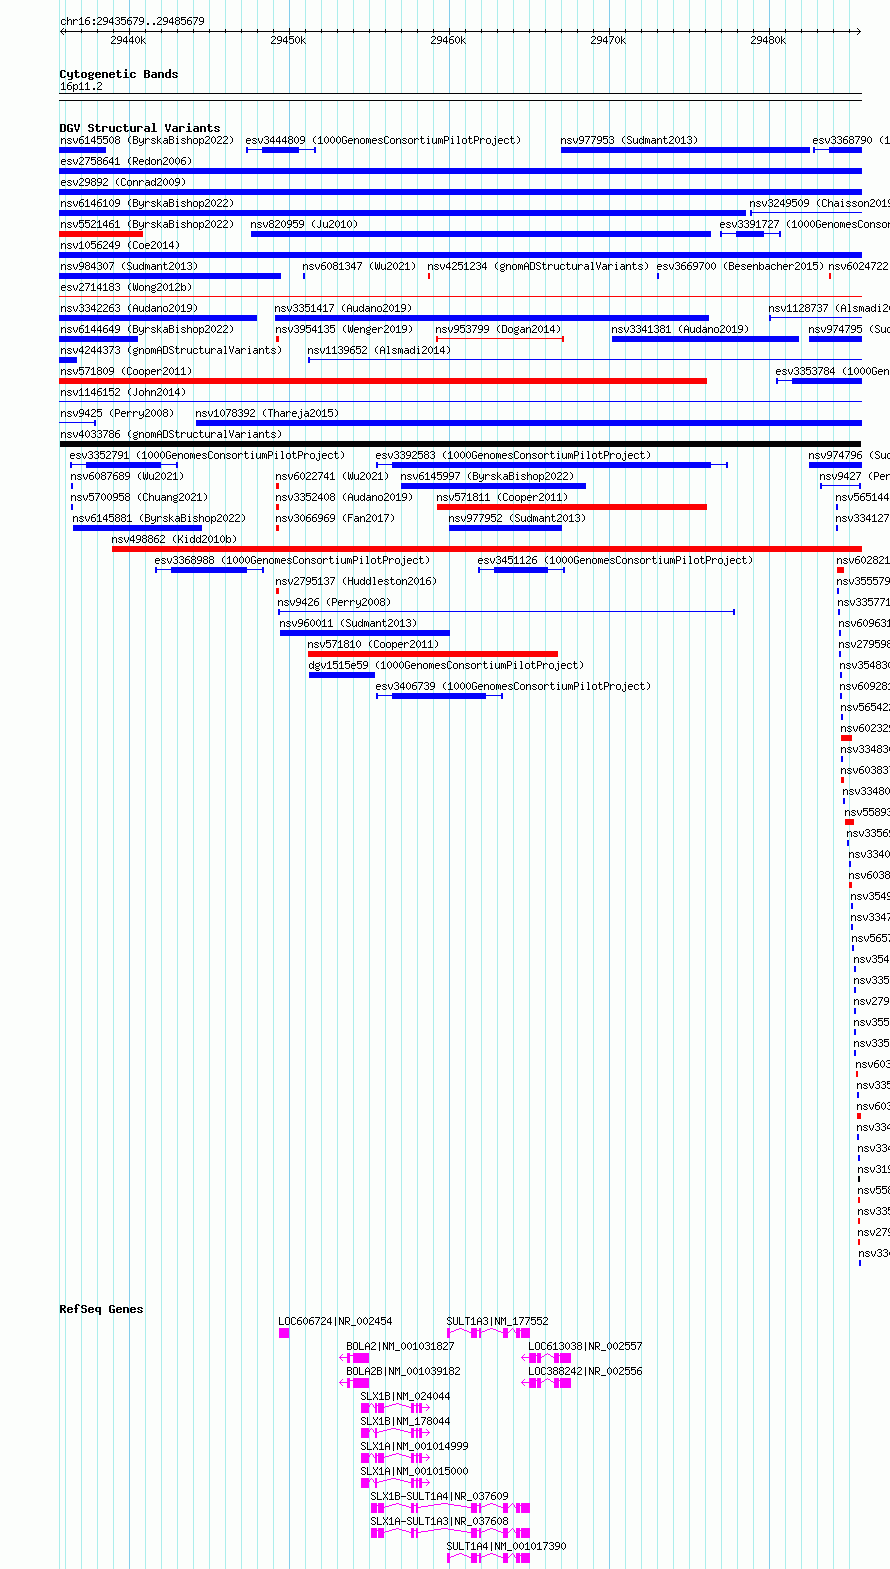Screen dimensions: 890x1569
Task: Select nsv4244373 (gnomADStructuralVariants) label
Action: 170,350
